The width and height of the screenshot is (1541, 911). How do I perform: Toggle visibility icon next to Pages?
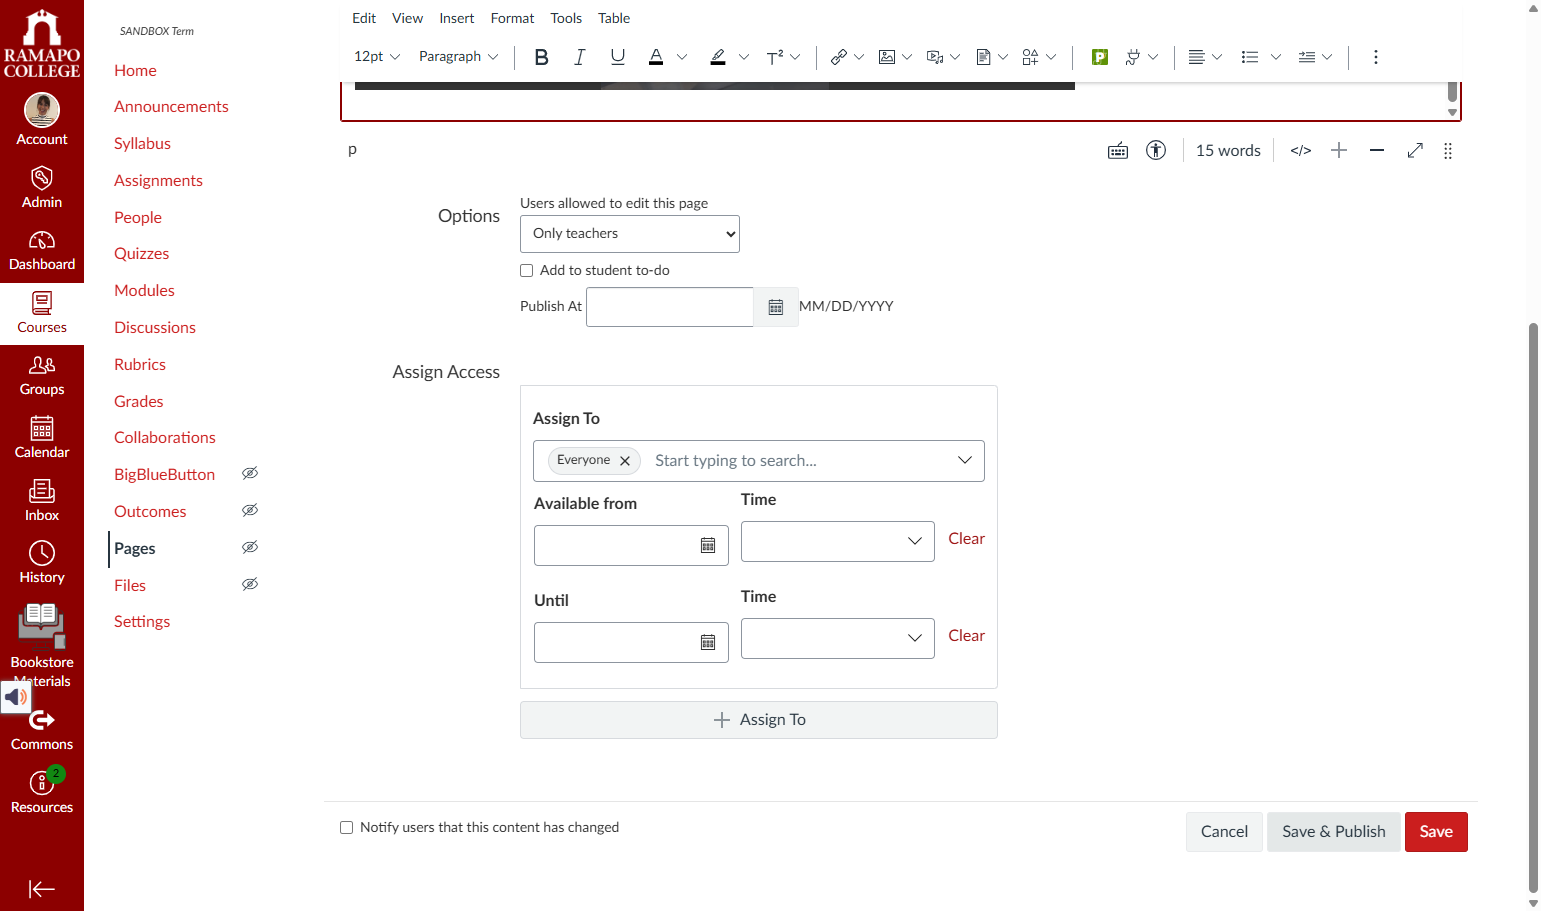250,548
